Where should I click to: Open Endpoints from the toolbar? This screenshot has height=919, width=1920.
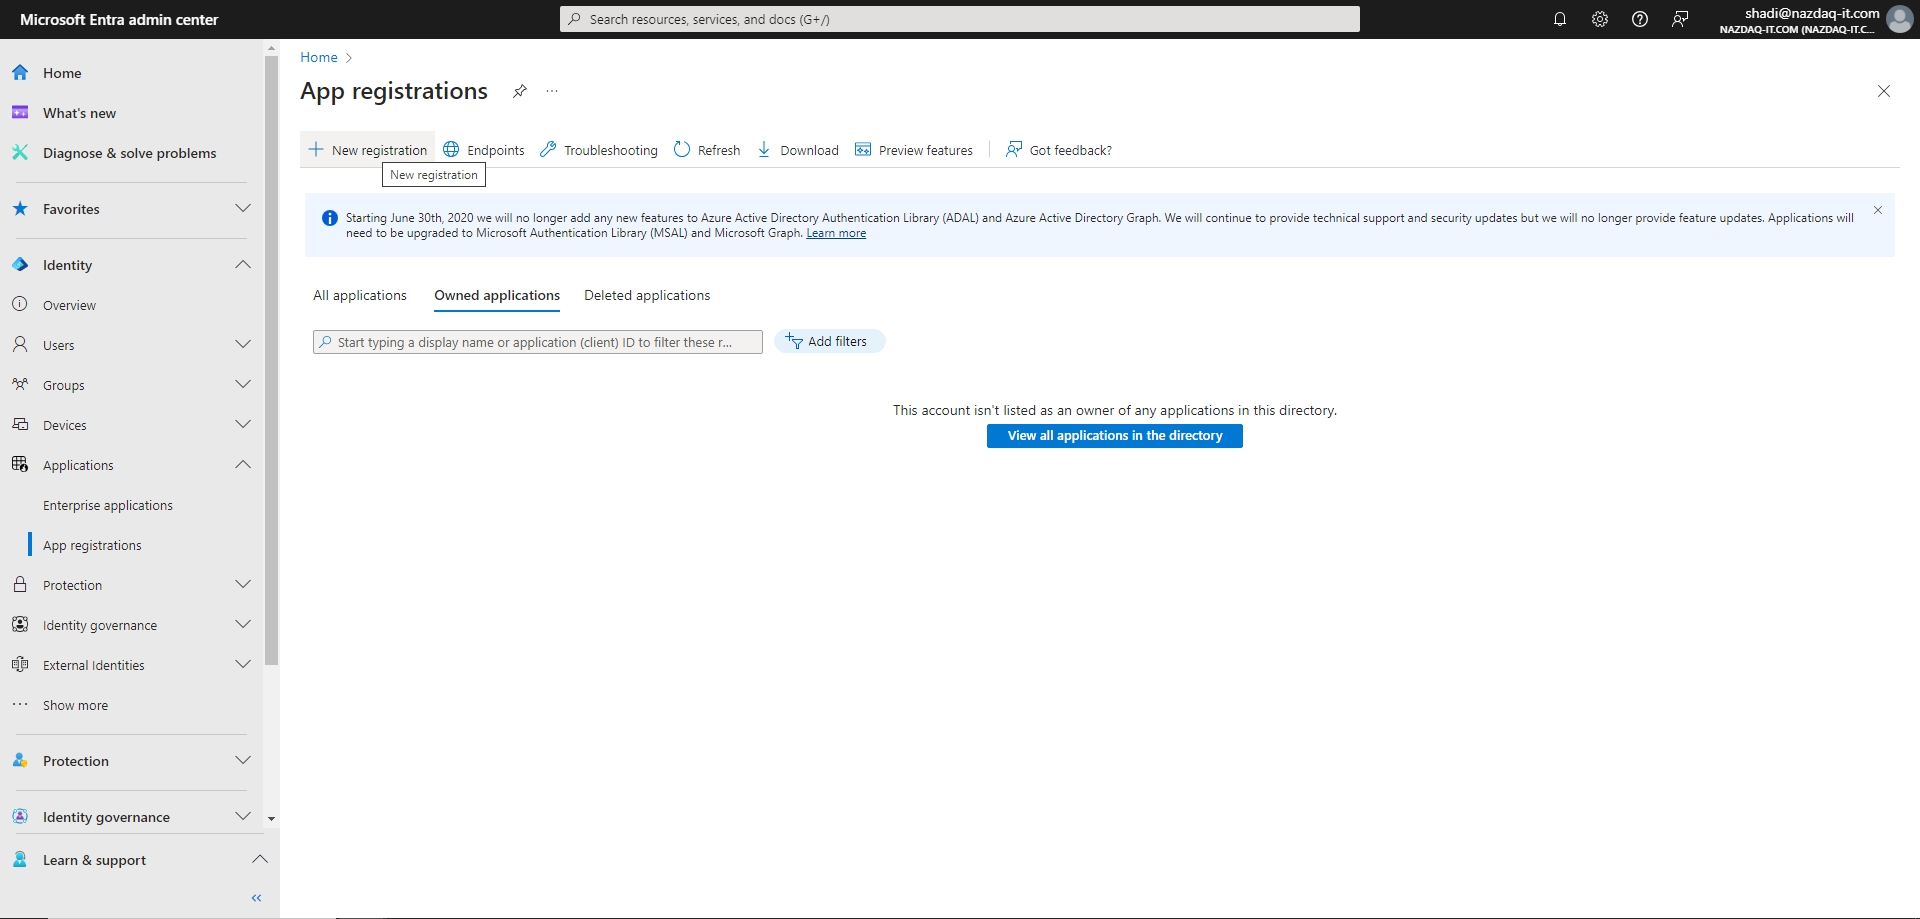(484, 150)
